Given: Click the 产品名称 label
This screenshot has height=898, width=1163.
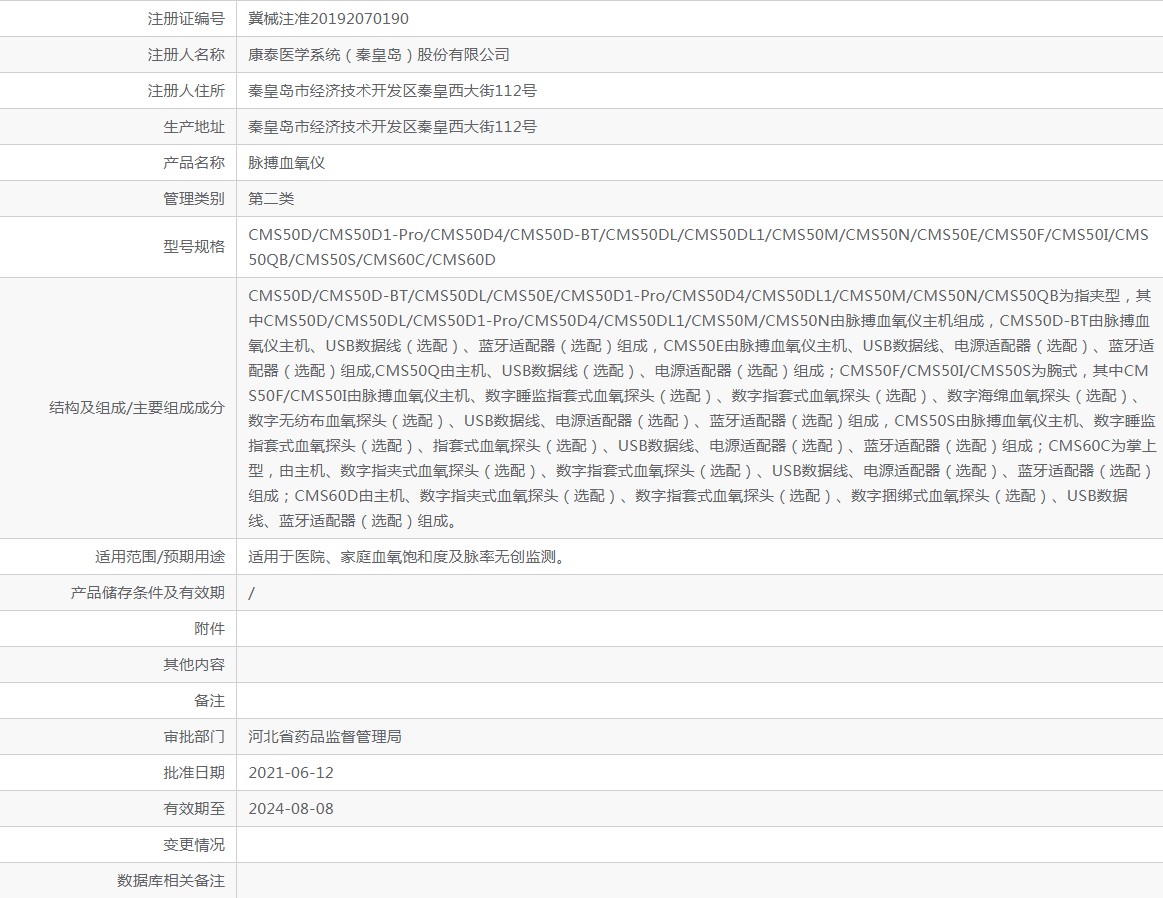Looking at the screenshot, I should (194, 162).
